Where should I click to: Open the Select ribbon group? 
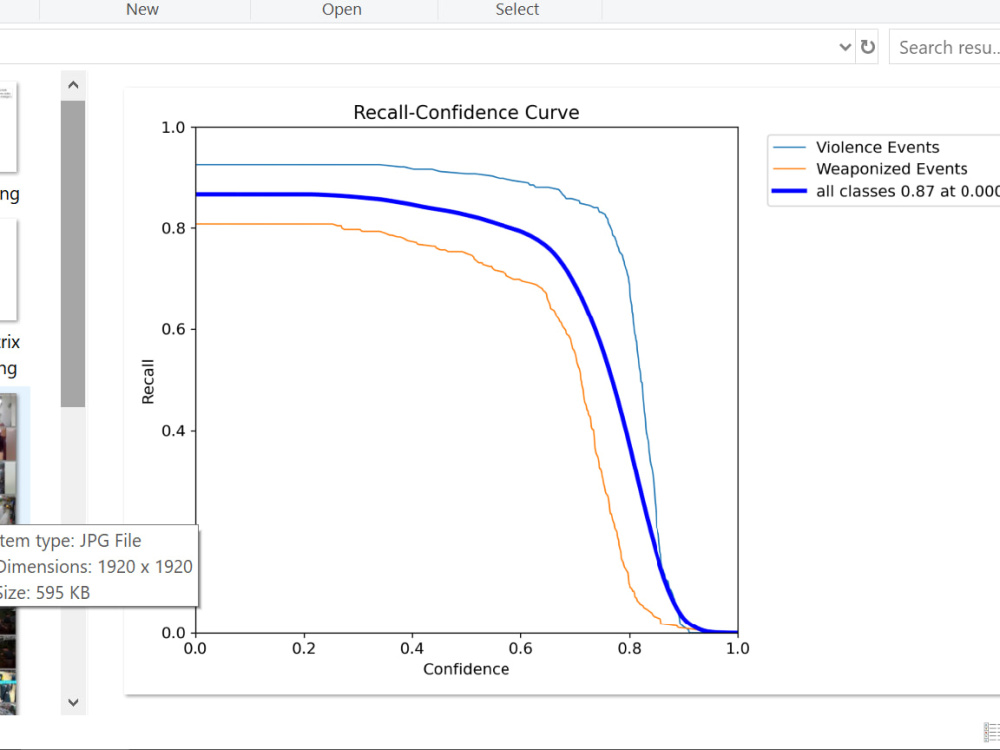[x=517, y=10]
